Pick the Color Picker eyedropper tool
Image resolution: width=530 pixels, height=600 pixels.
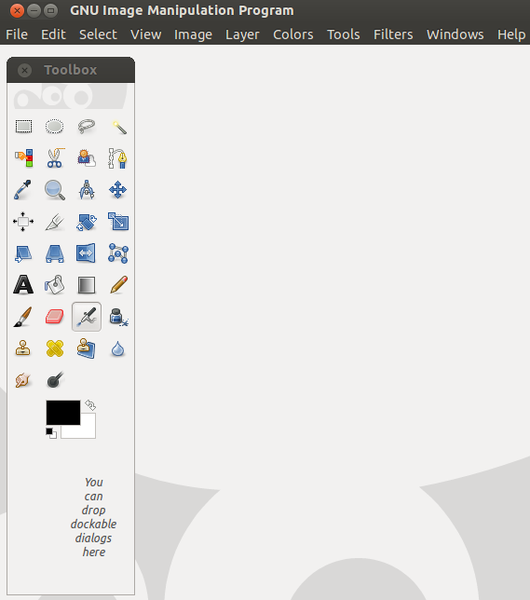coord(23,190)
